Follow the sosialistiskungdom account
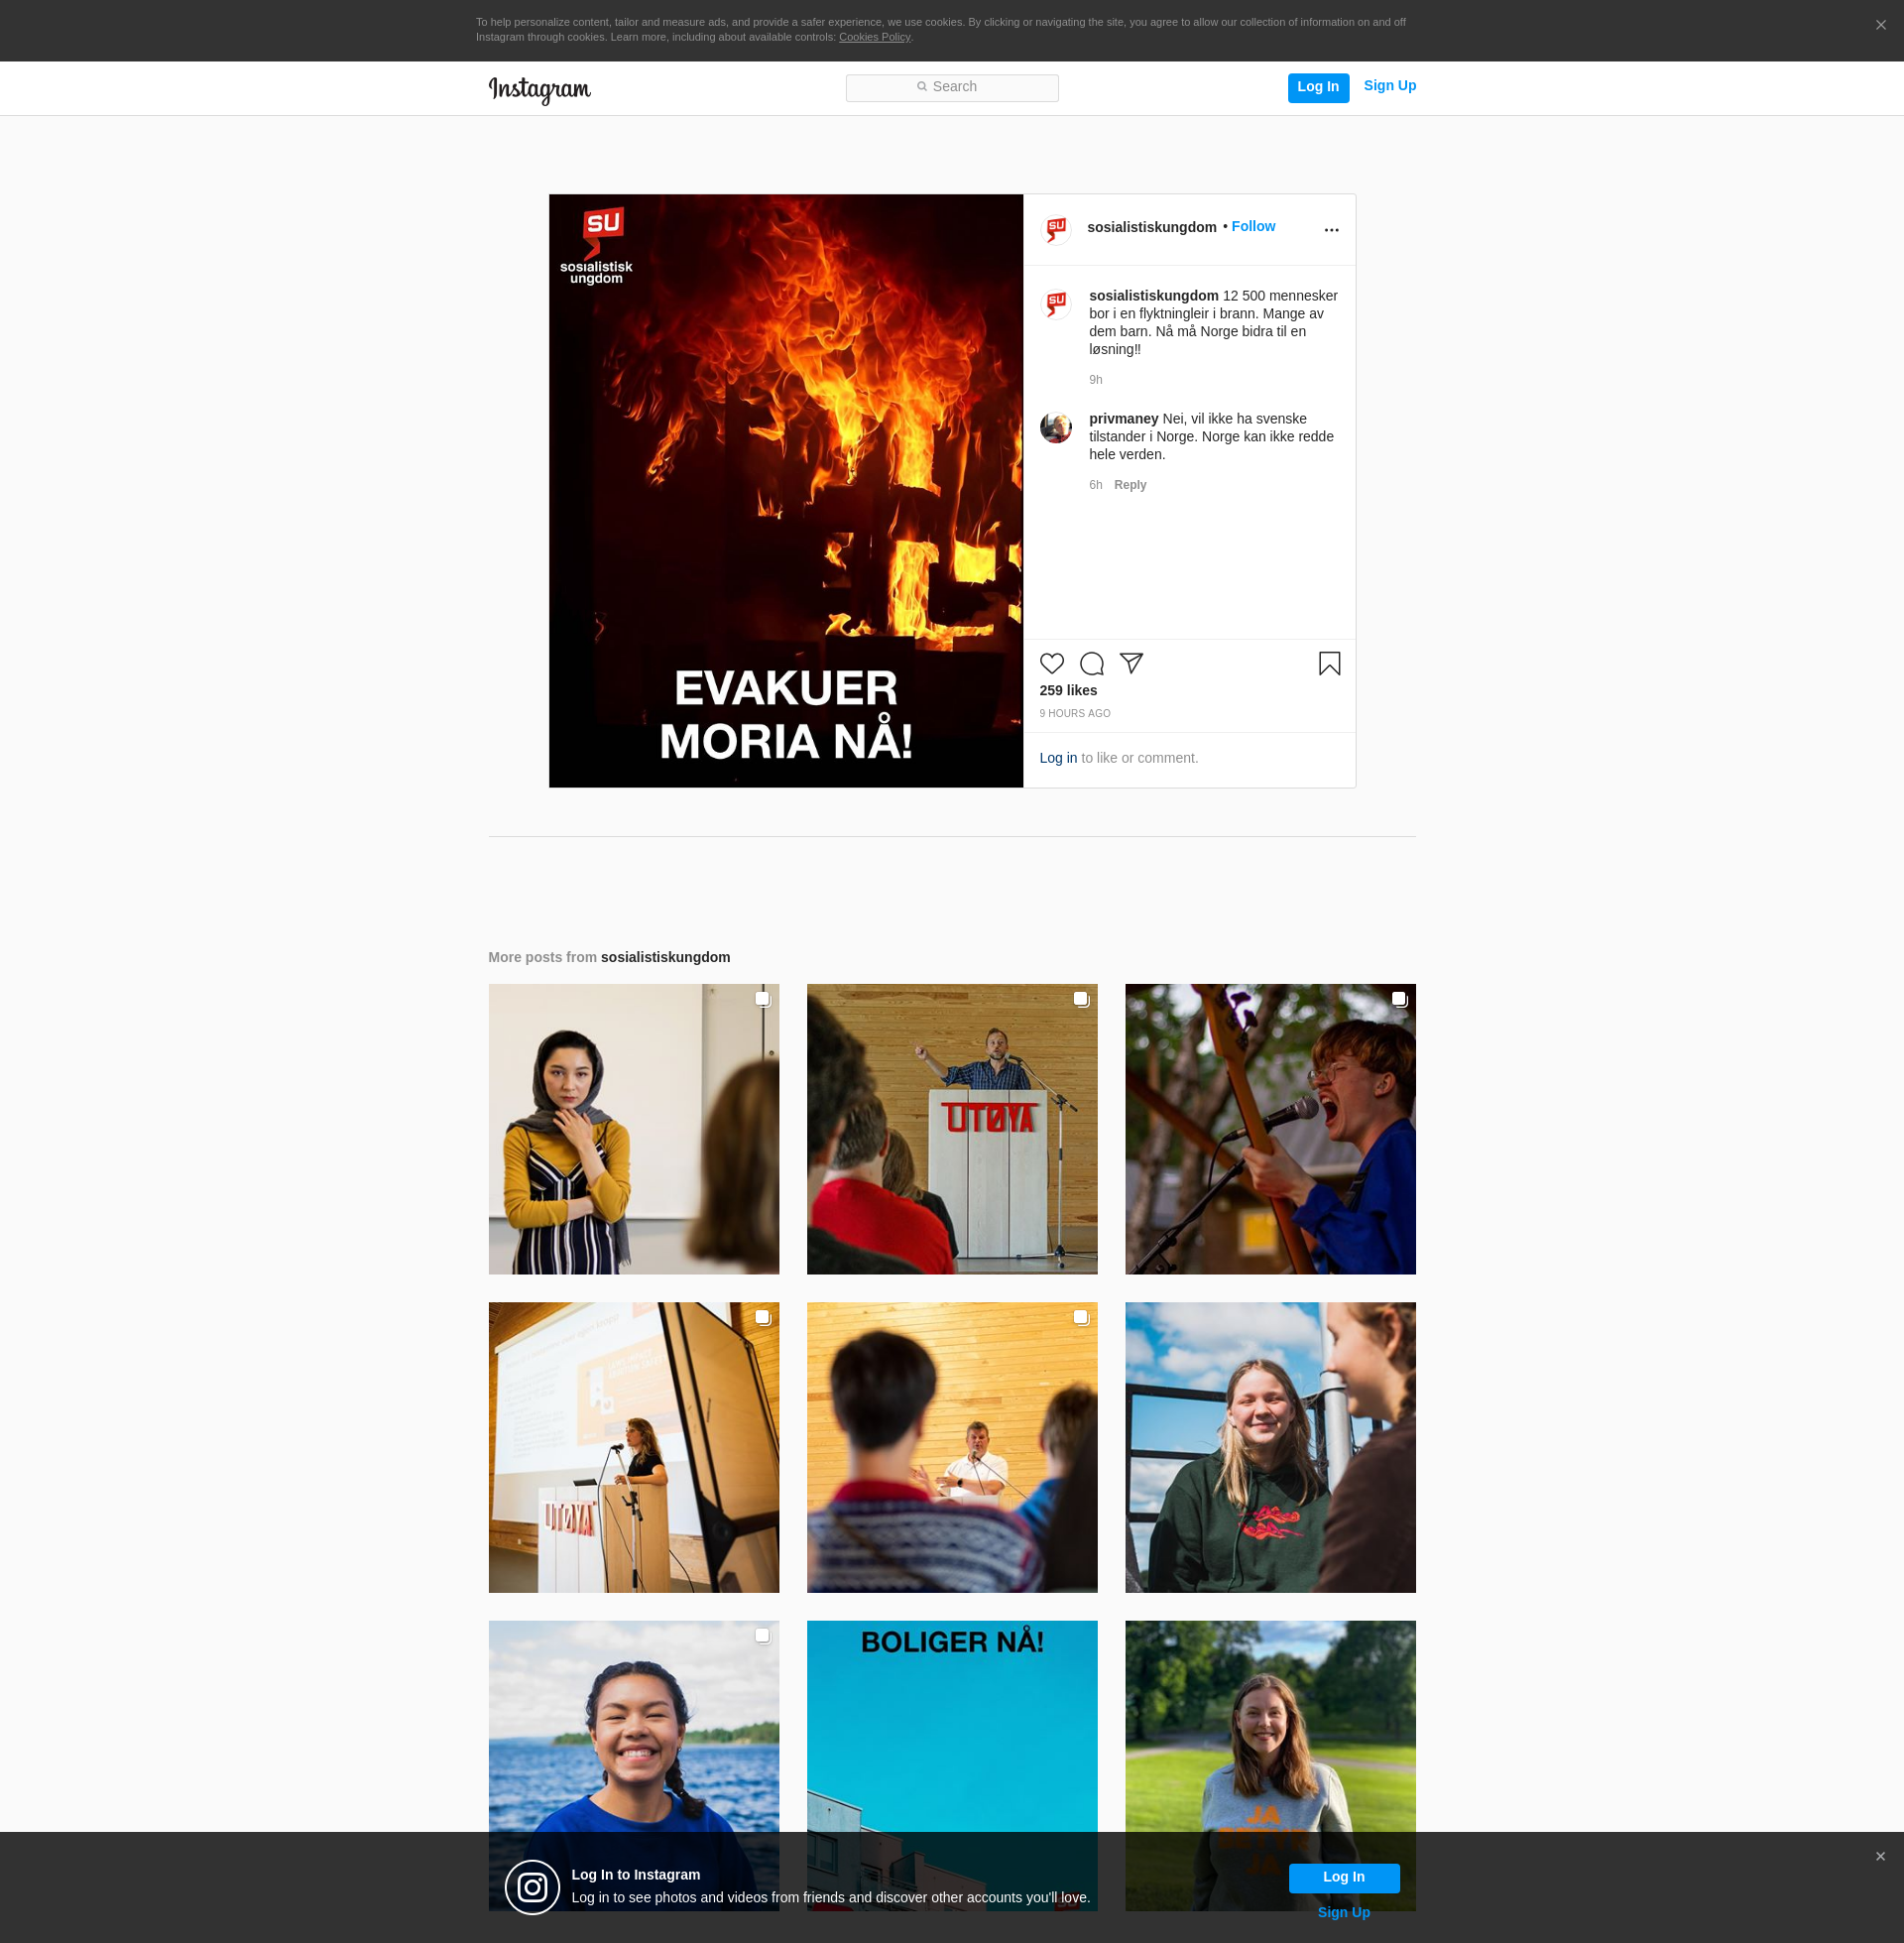1904x1943 pixels. coord(1253,227)
